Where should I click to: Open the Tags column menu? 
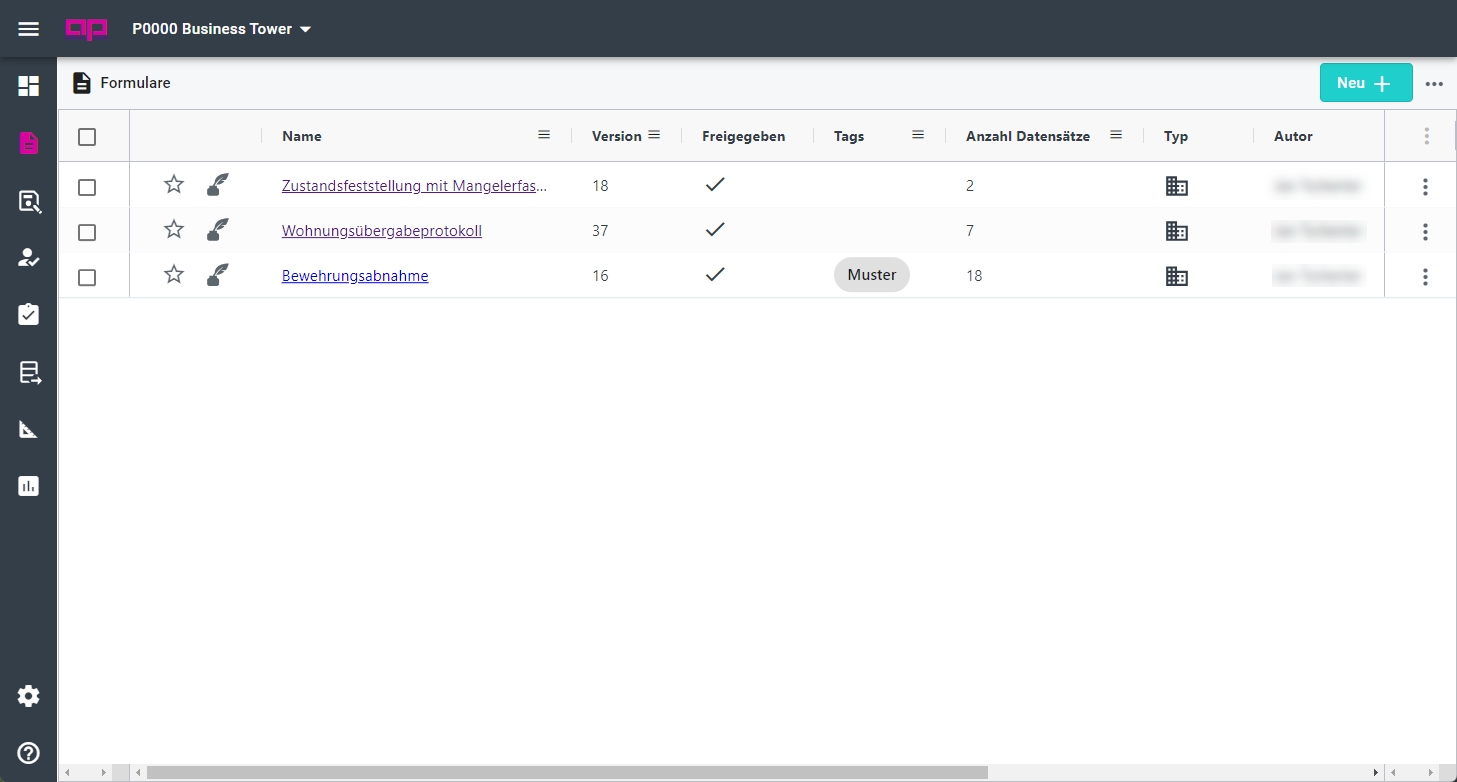click(918, 135)
